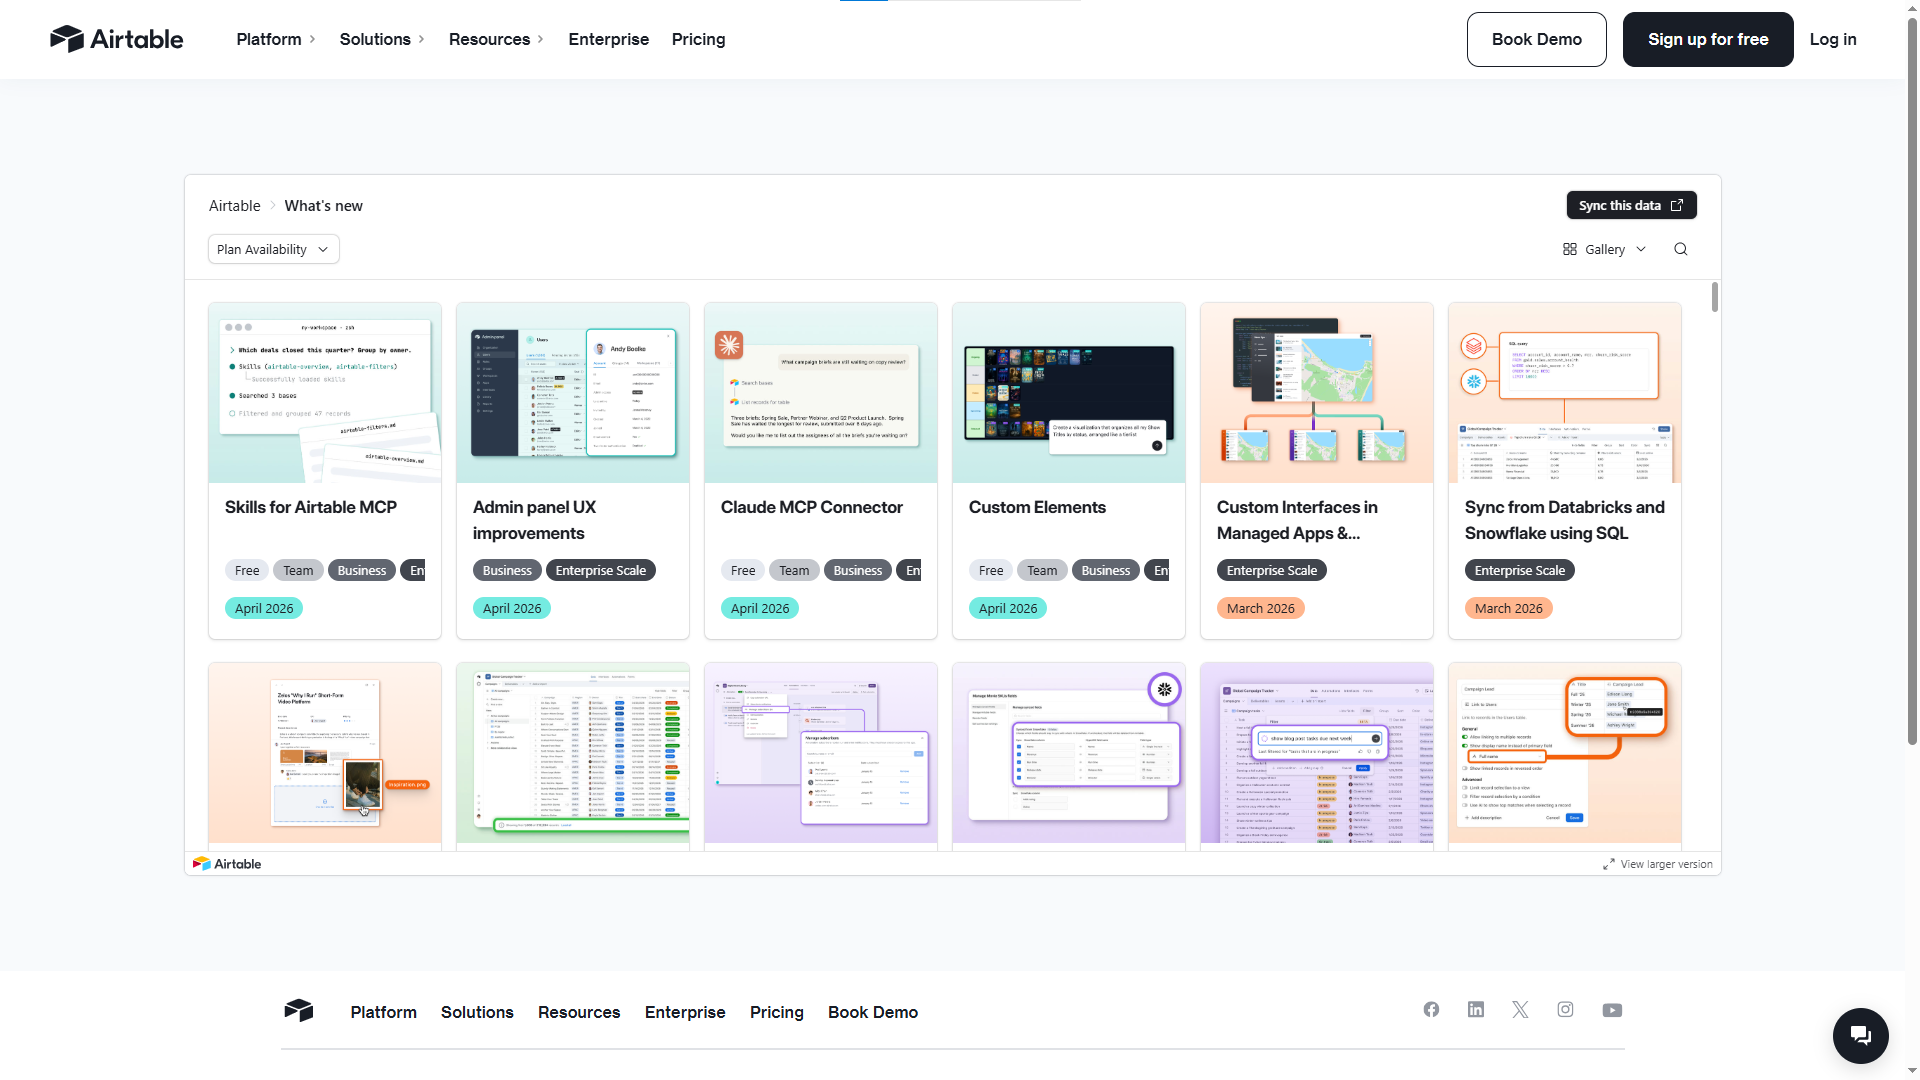Screen dimensions: 1920x1080
Task: Click Solutions in the footer navigation
Action: point(477,1012)
